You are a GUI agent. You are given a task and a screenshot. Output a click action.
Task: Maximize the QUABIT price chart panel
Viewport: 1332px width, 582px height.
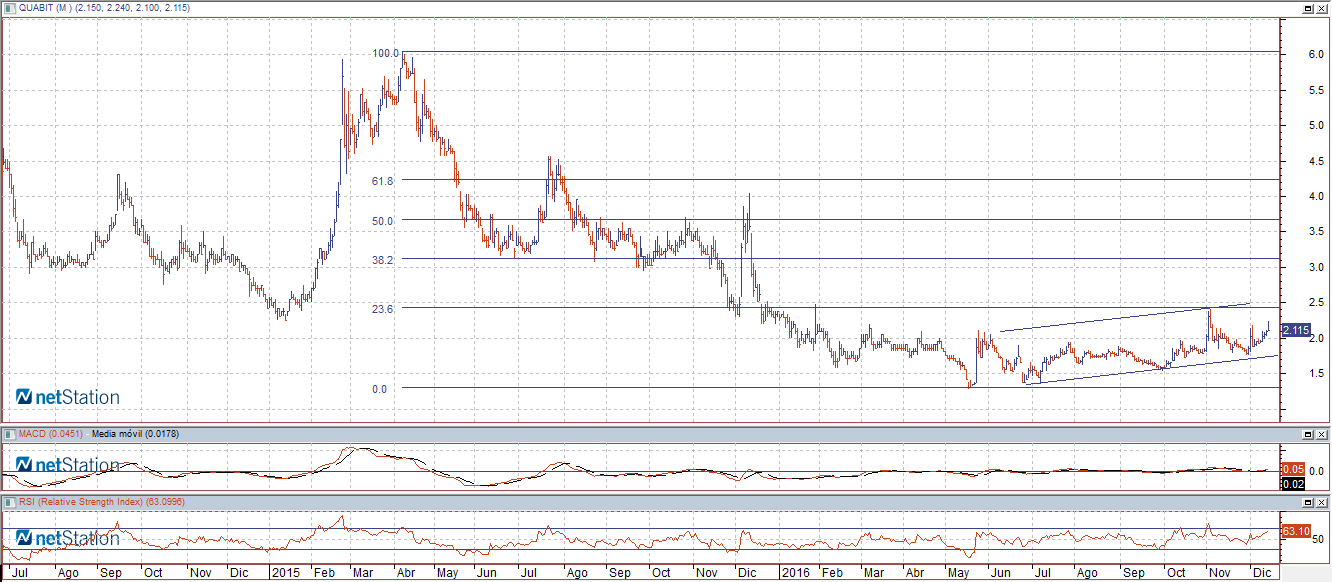click(x=1307, y=8)
